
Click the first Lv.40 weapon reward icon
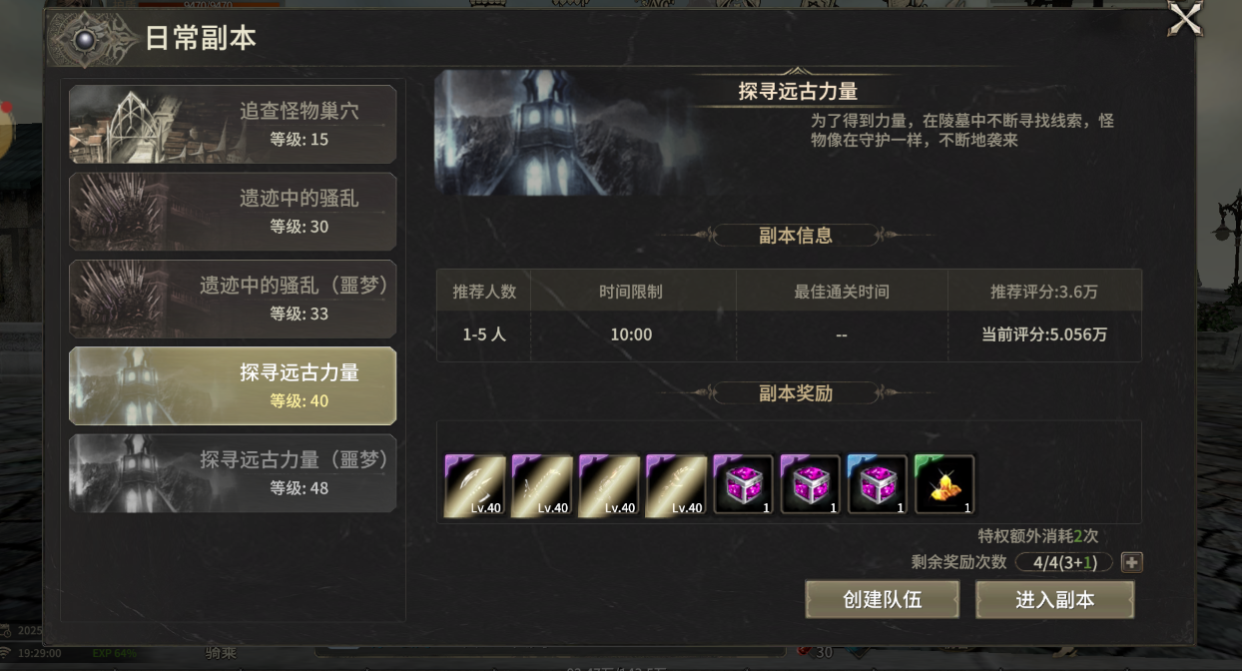coord(475,485)
